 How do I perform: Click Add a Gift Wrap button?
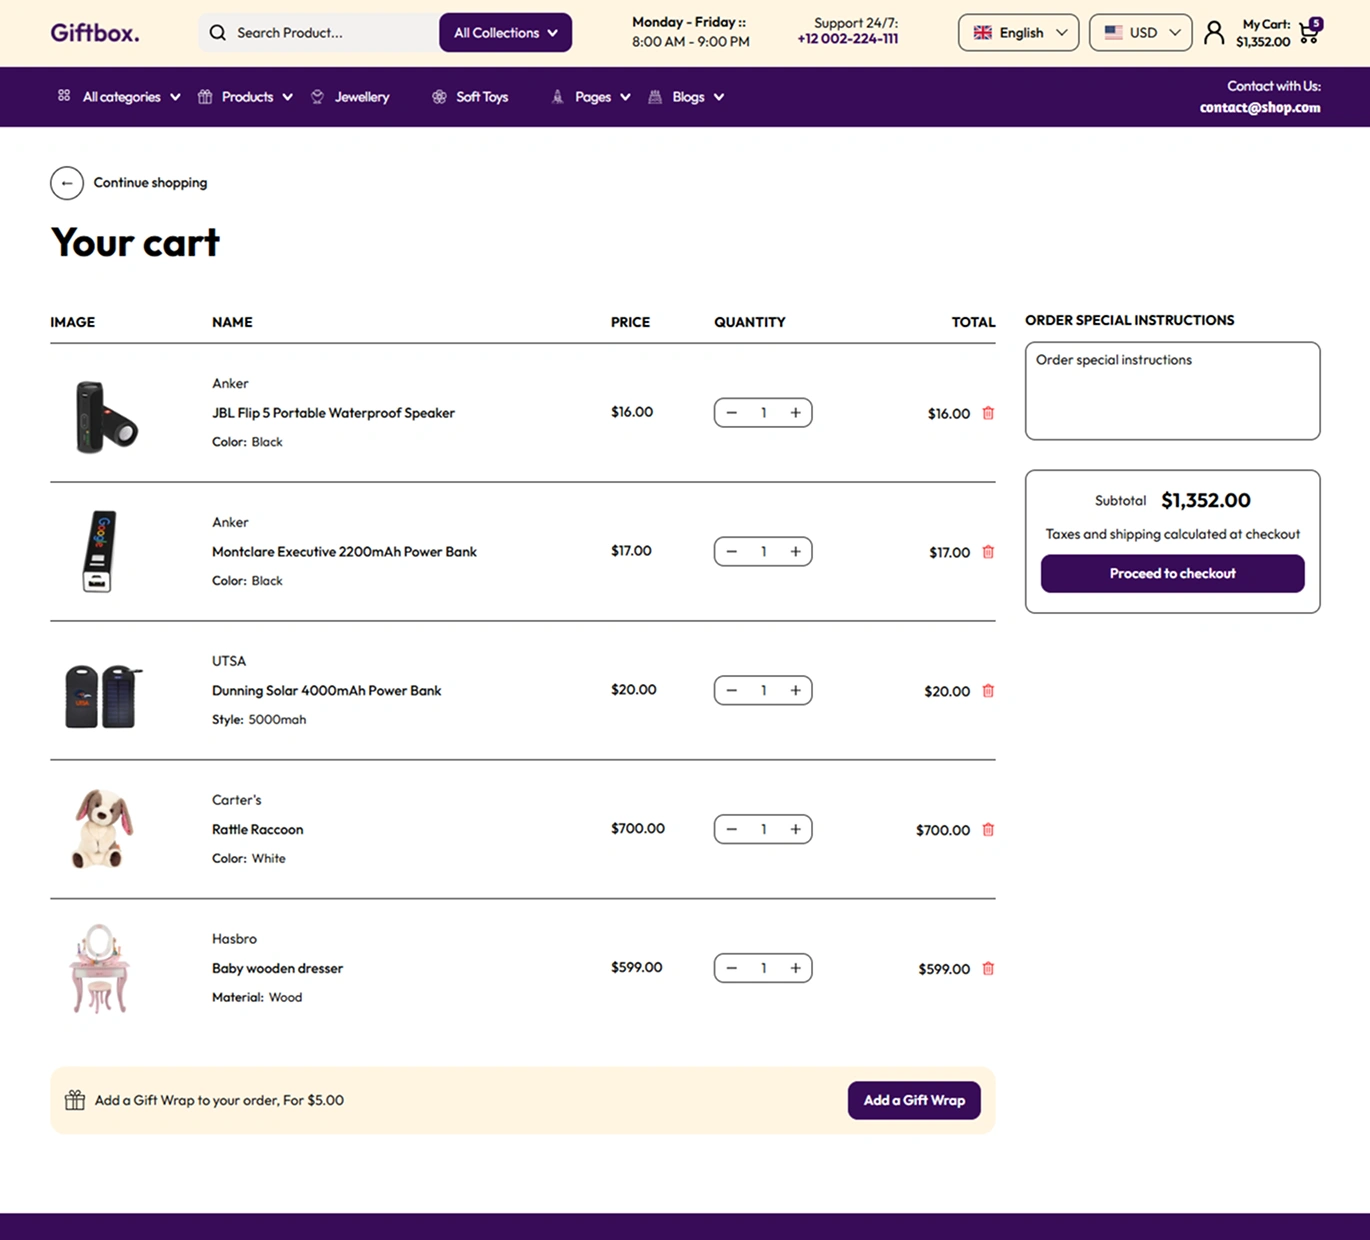pos(914,1101)
